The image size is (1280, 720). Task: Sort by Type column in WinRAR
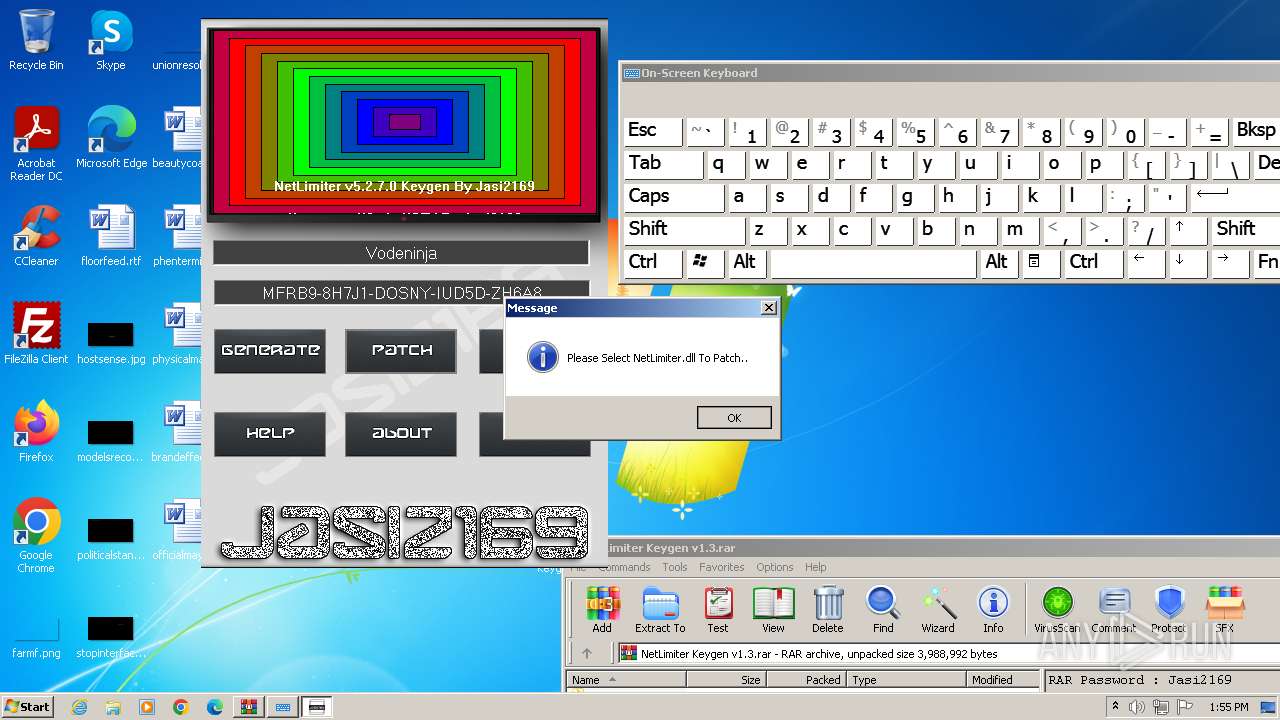(907, 680)
